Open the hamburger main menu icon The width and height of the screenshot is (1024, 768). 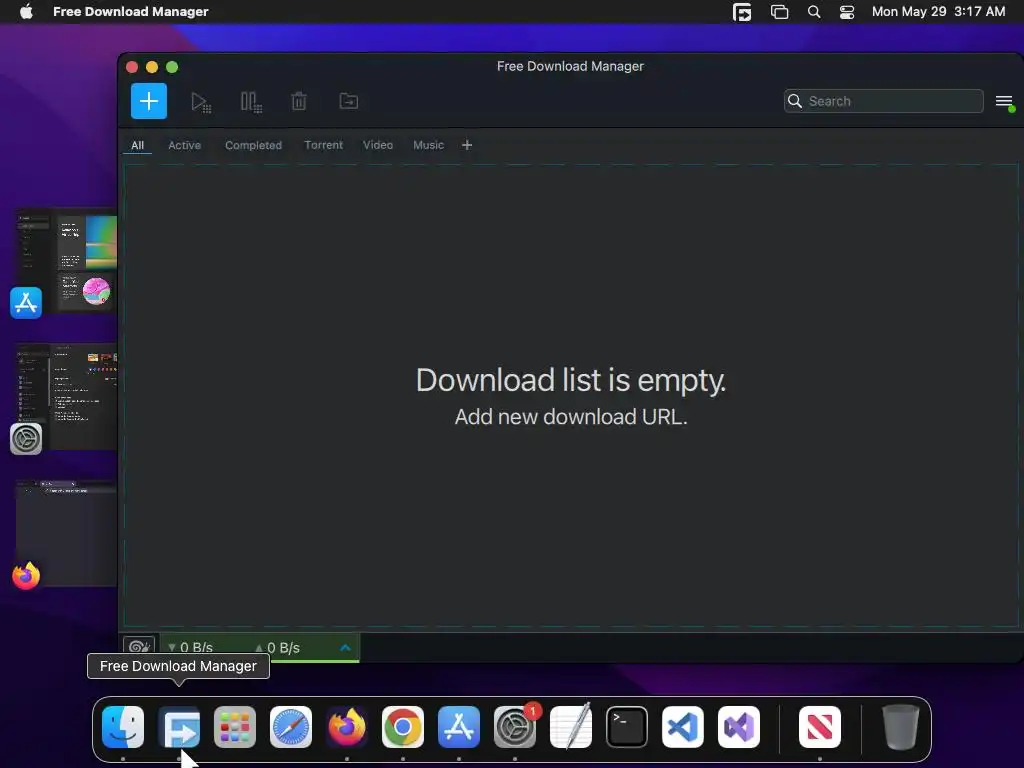point(1004,102)
